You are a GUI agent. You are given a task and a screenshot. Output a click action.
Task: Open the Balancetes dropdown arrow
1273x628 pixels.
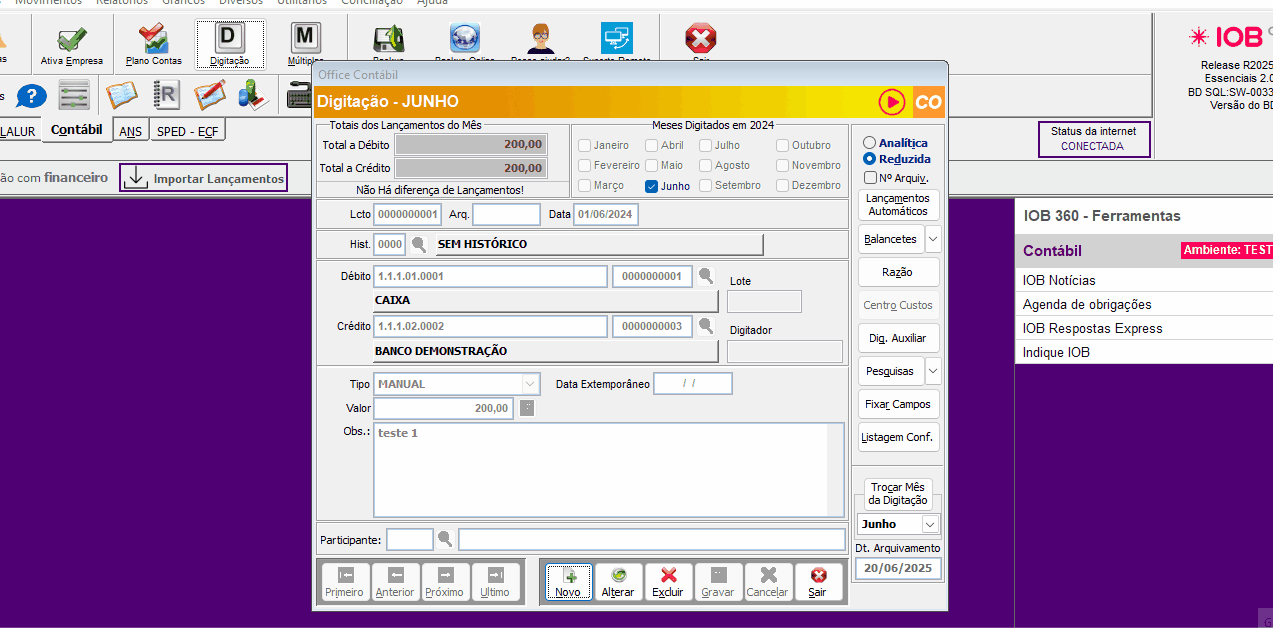(933, 239)
